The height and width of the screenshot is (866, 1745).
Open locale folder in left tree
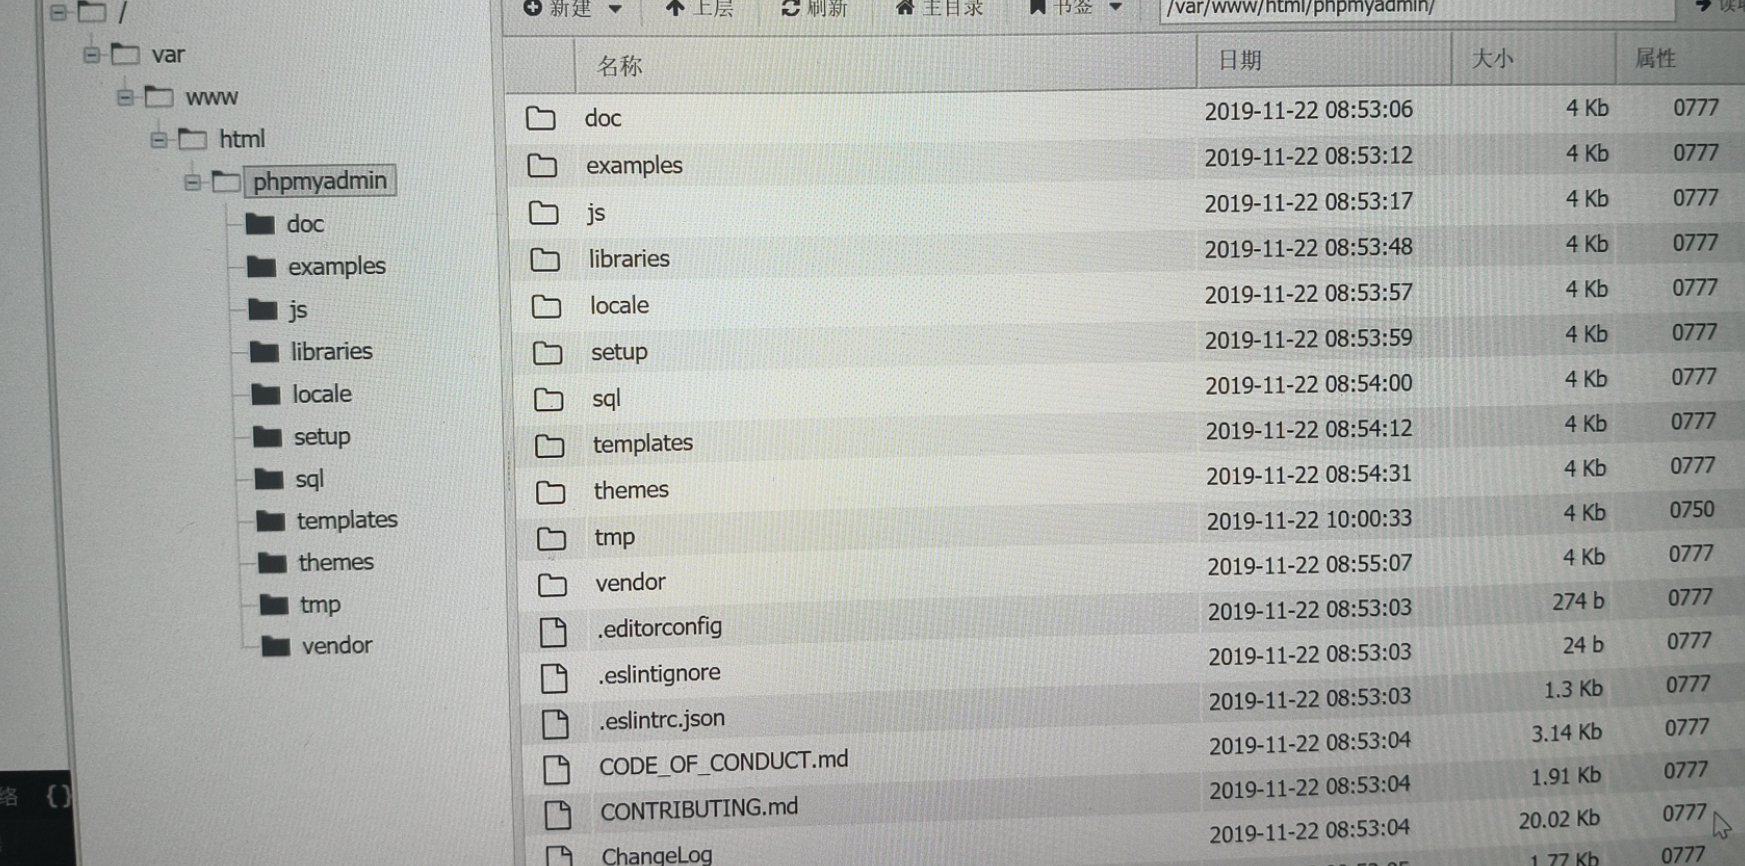point(321,394)
